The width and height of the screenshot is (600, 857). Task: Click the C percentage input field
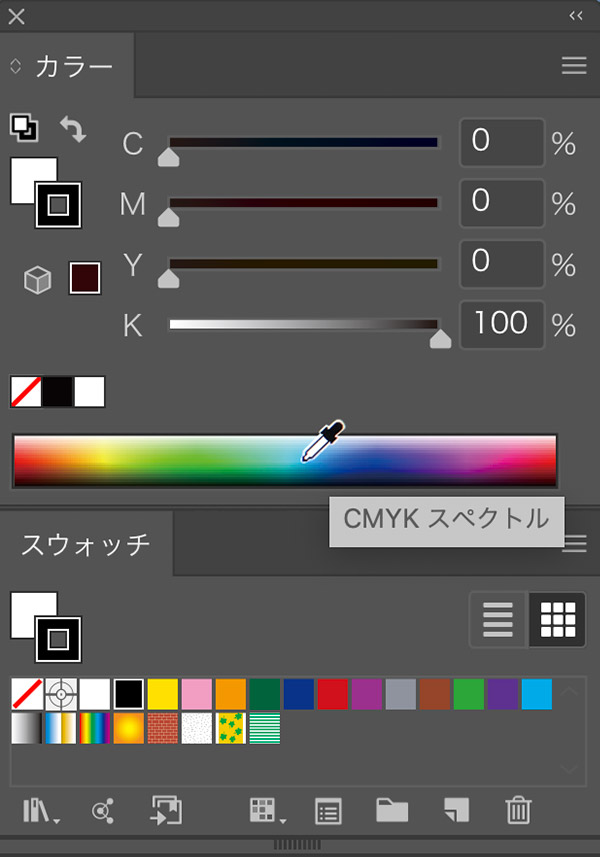point(502,143)
